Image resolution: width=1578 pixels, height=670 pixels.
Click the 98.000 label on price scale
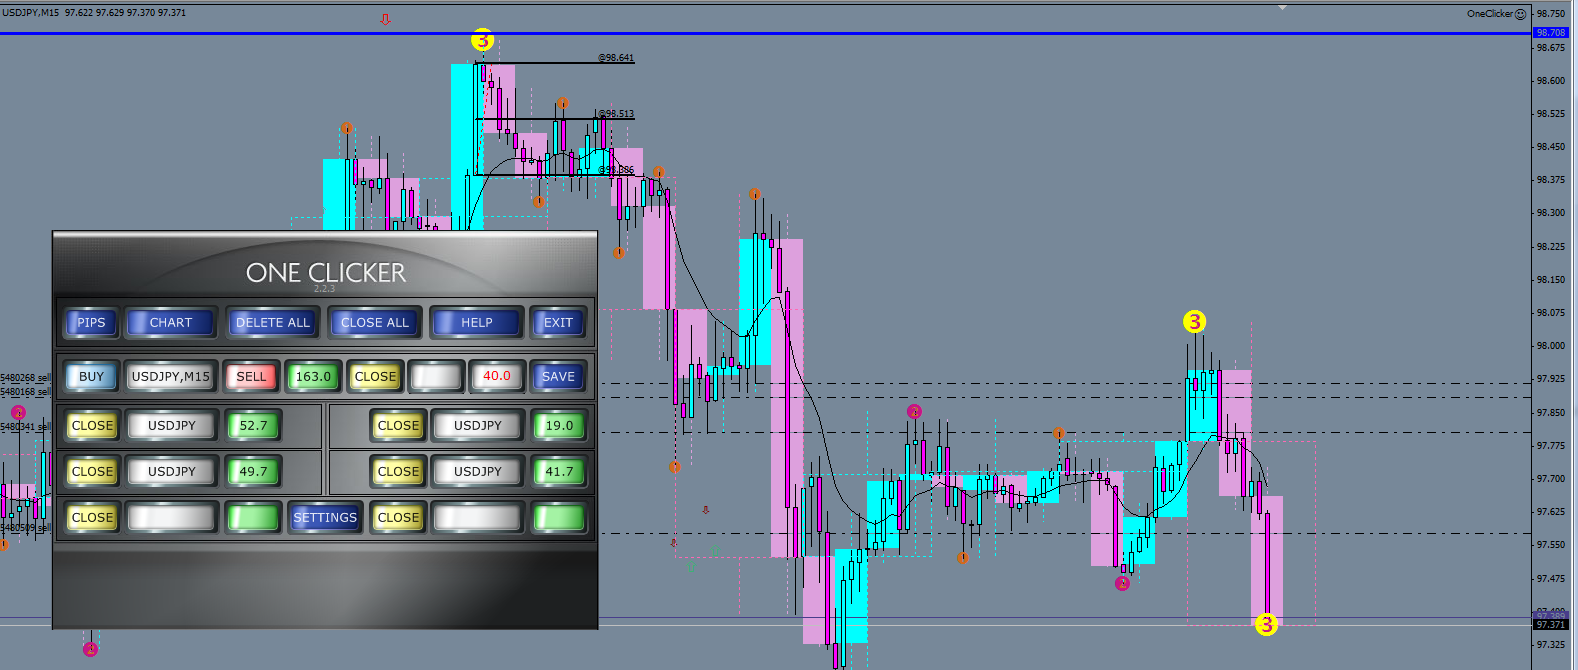(x=1551, y=346)
